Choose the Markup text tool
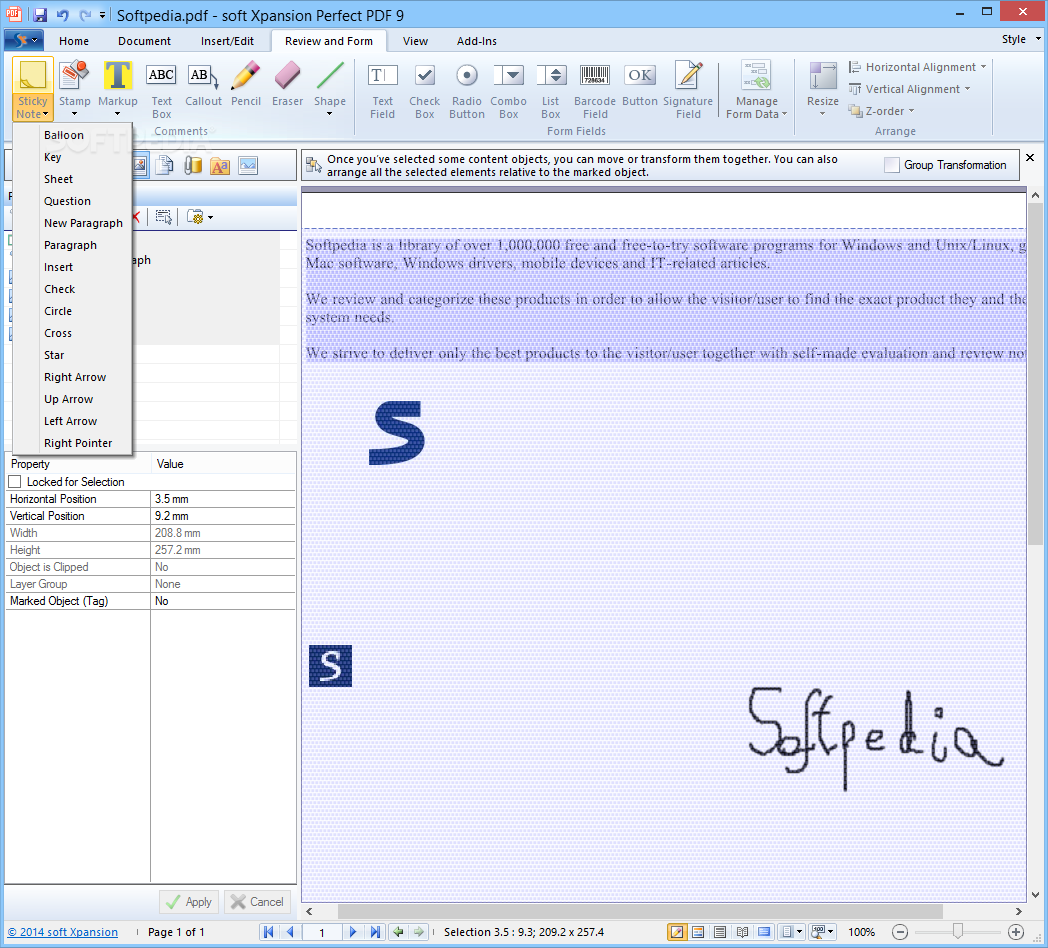1048x948 pixels. 118,75
